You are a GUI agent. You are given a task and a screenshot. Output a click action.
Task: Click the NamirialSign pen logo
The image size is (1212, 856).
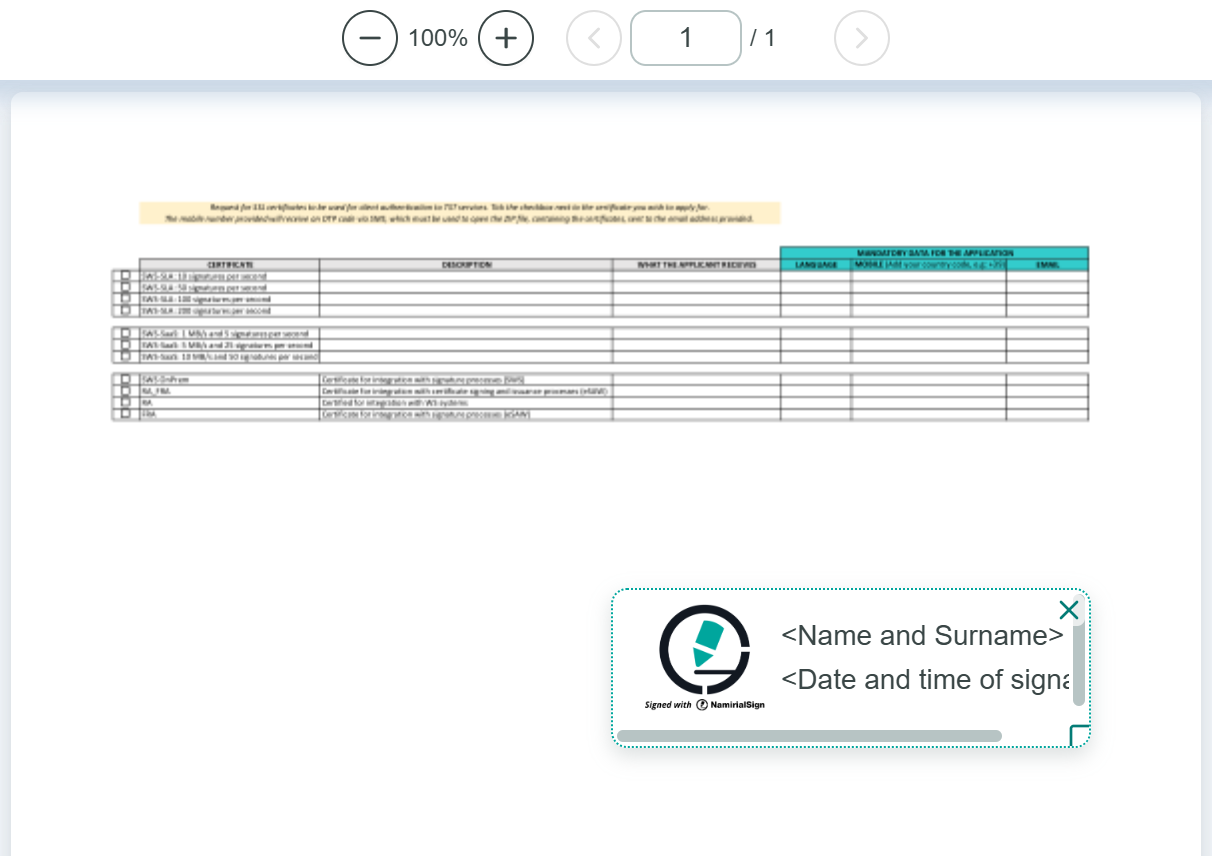click(704, 649)
